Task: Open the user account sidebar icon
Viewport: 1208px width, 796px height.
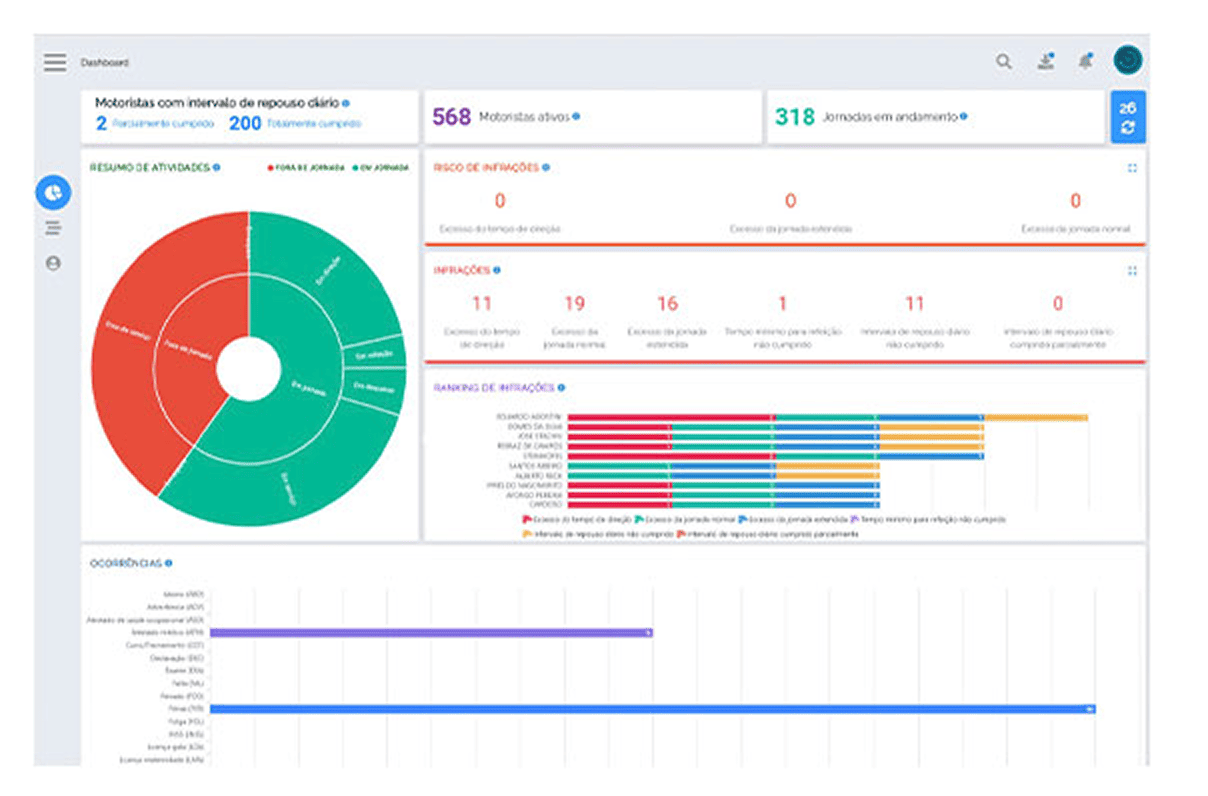Action: (53, 263)
